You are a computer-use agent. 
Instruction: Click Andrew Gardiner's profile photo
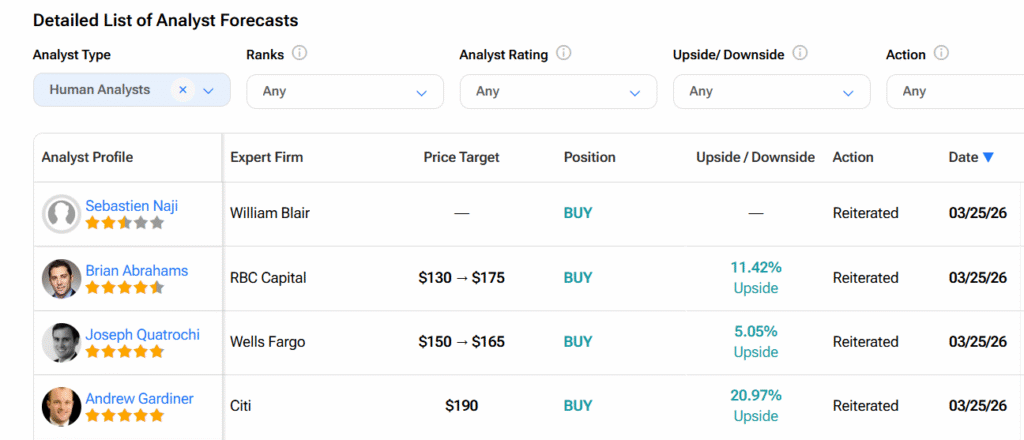(61, 406)
